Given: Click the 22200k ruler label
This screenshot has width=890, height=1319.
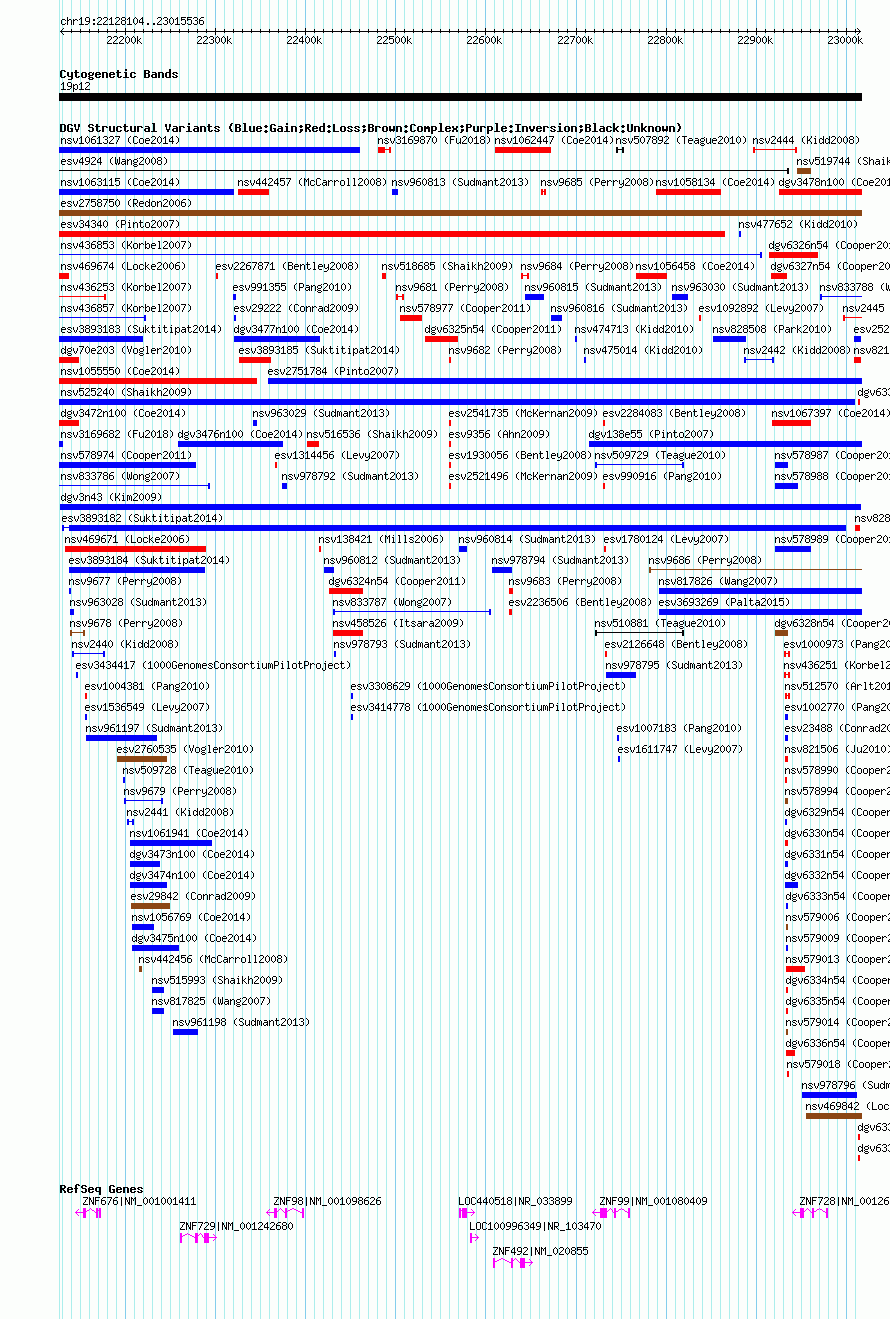Looking at the screenshot, I should pyautogui.click(x=123, y=40).
